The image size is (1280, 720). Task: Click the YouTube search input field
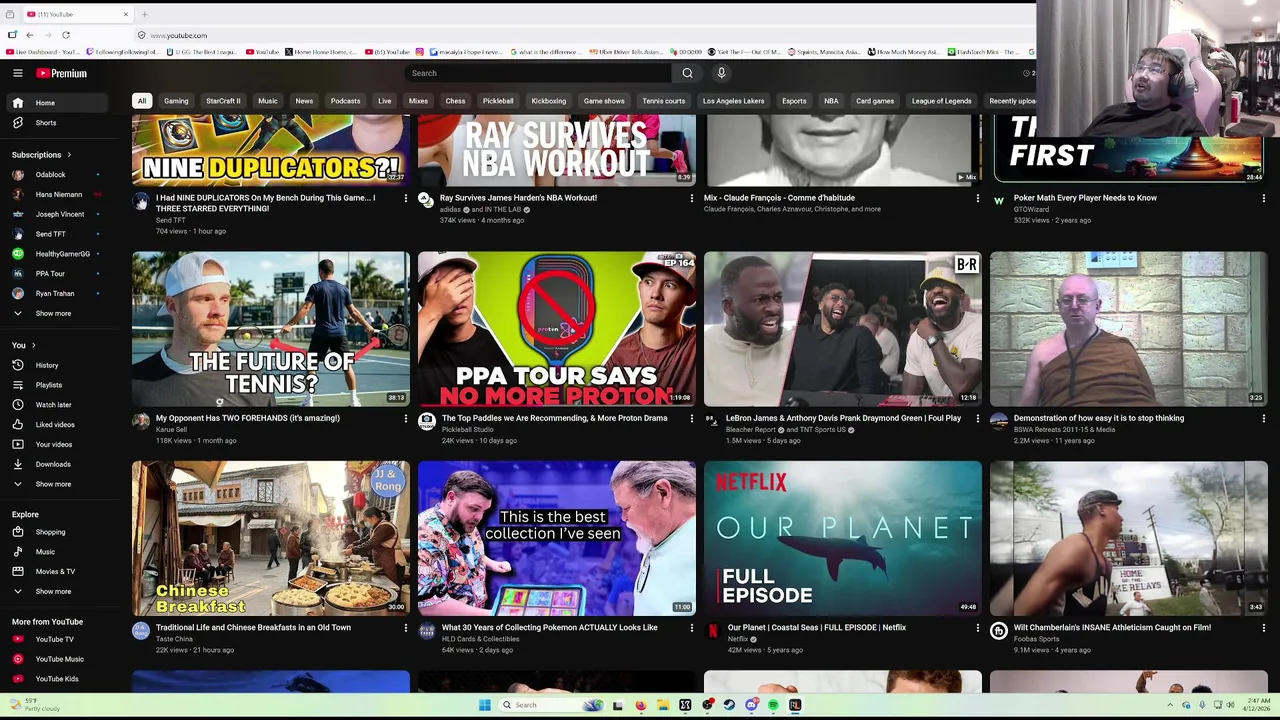[x=538, y=73]
